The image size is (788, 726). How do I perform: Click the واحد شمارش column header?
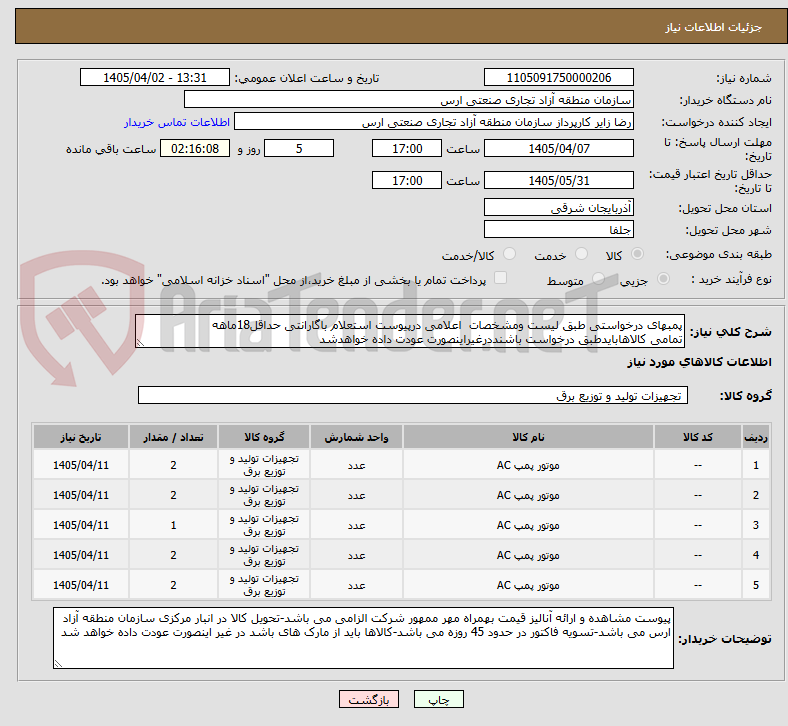356,437
